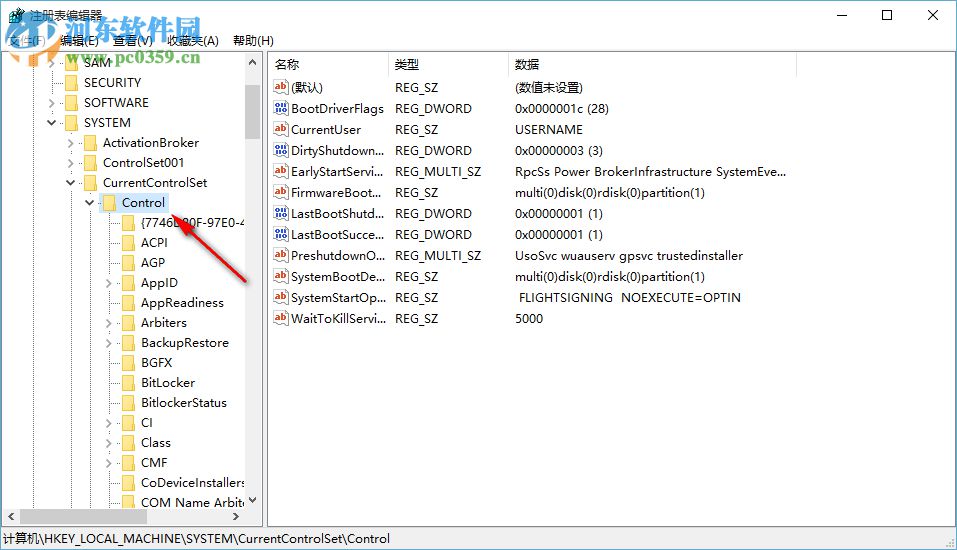957x550 pixels.
Task: Click the SAM key label
Action: 98,62
